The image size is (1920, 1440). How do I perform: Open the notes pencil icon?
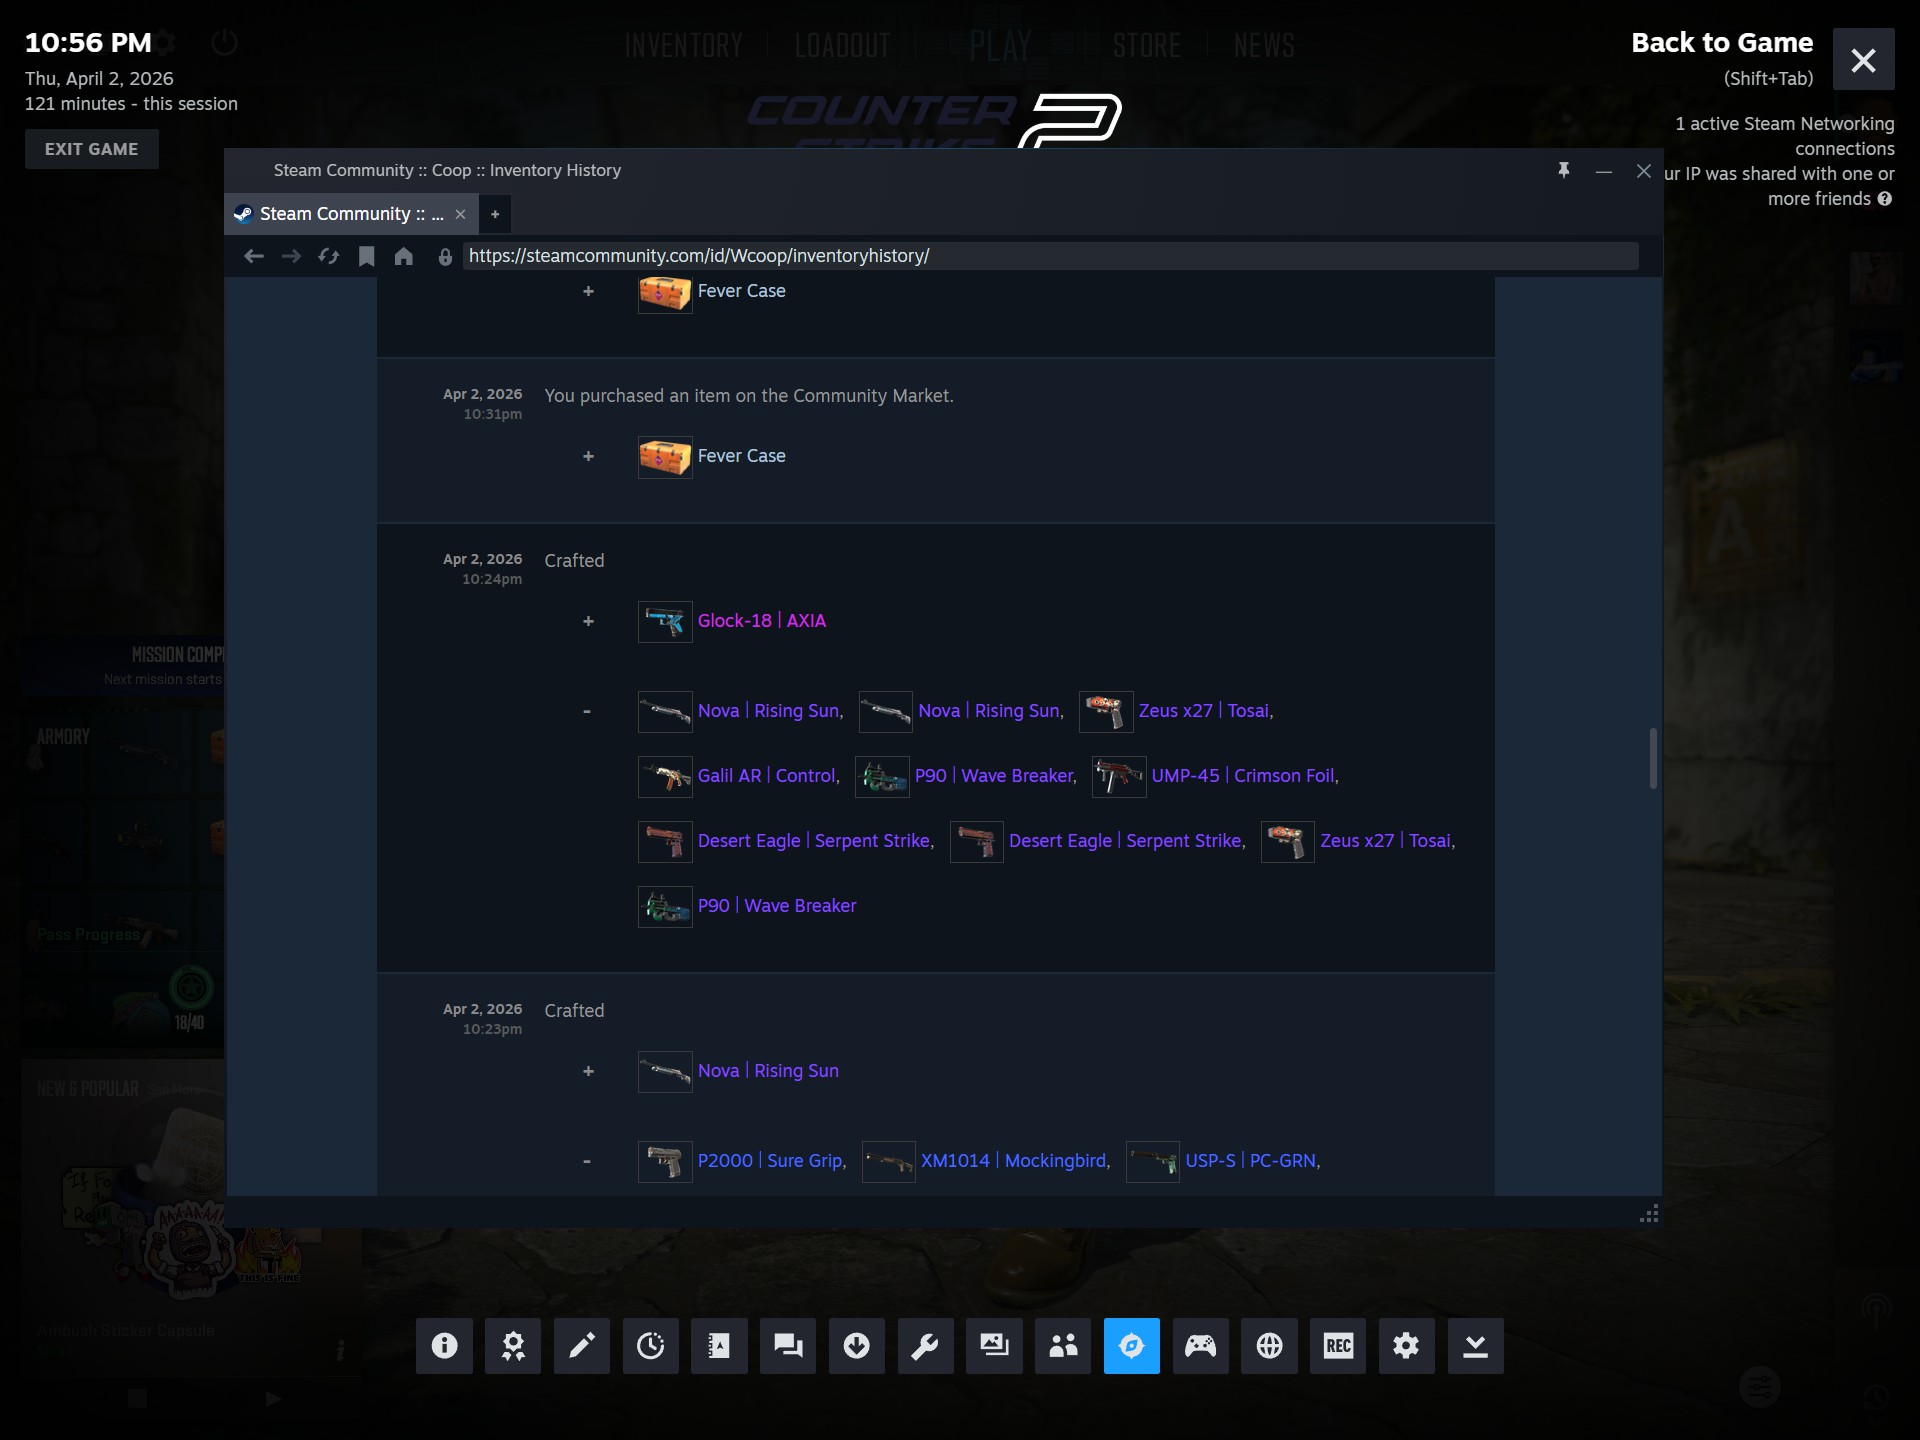(582, 1346)
